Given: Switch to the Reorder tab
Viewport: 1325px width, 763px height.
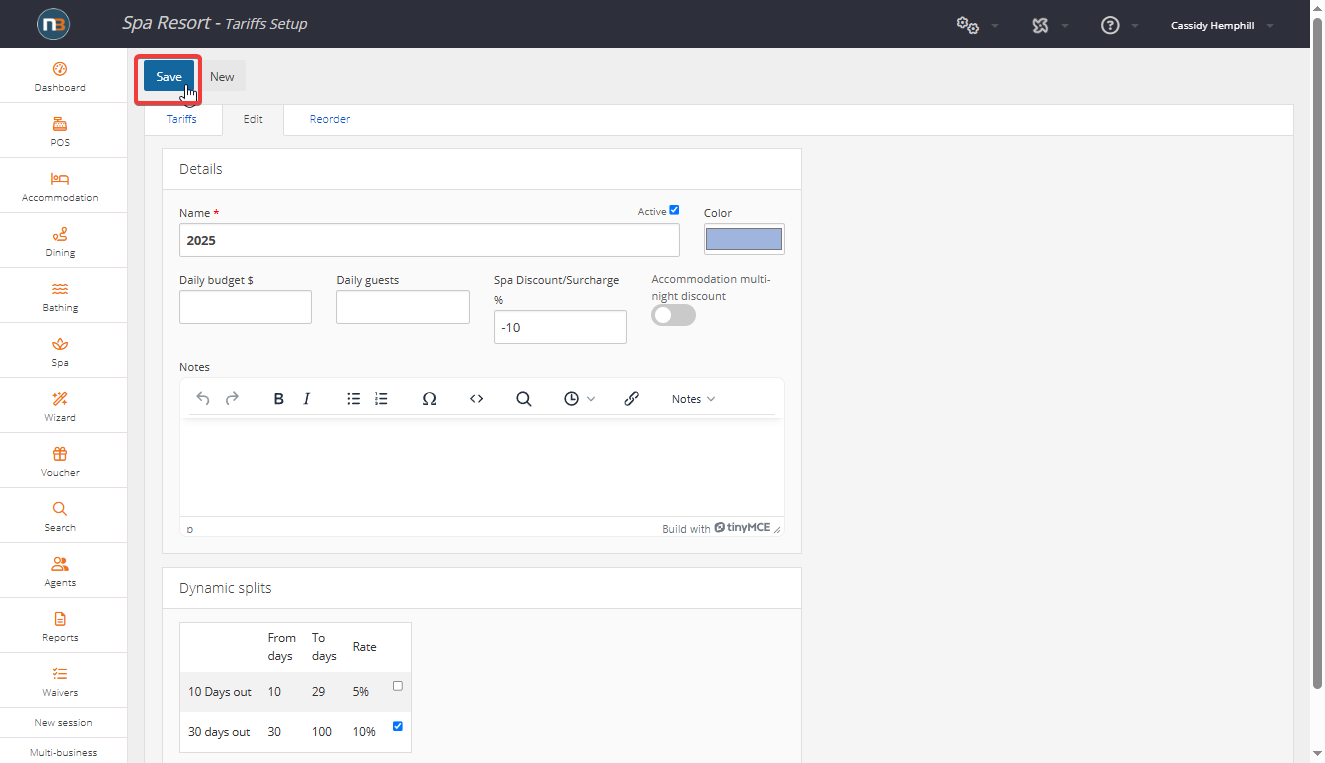Looking at the screenshot, I should coord(329,119).
